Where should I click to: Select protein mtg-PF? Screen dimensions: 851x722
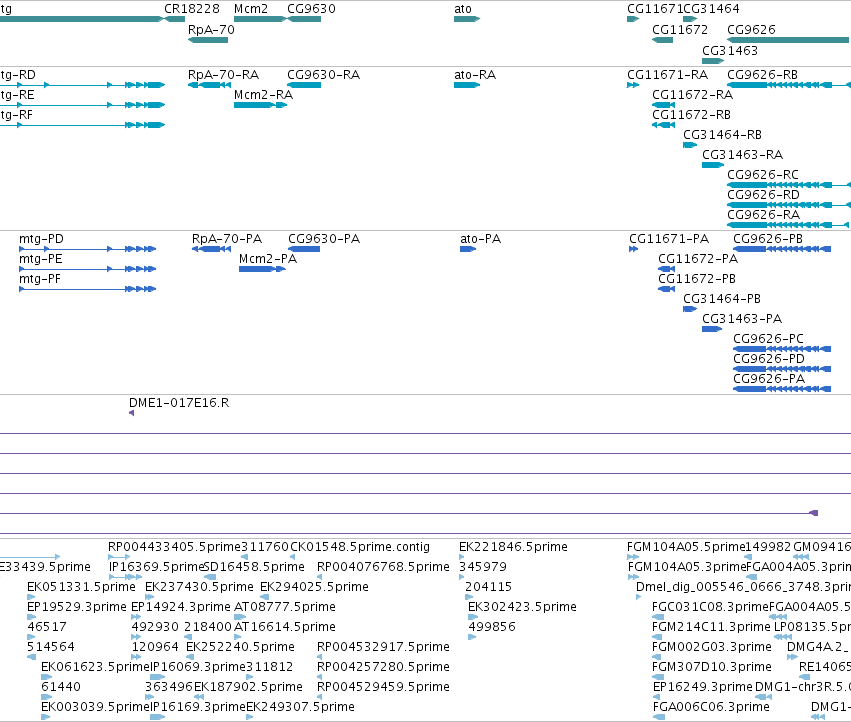tap(40, 279)
